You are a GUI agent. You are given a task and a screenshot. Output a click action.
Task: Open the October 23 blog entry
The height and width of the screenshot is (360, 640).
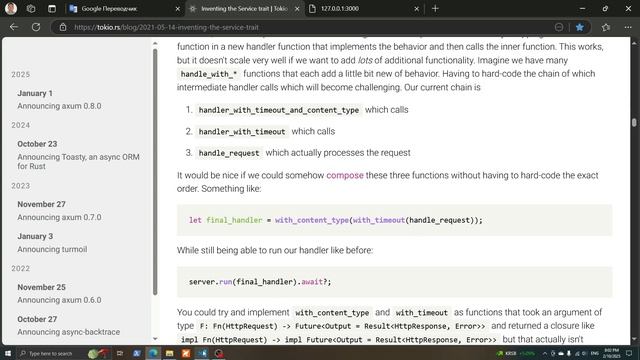pyautogui.click(x=37, y=144)
